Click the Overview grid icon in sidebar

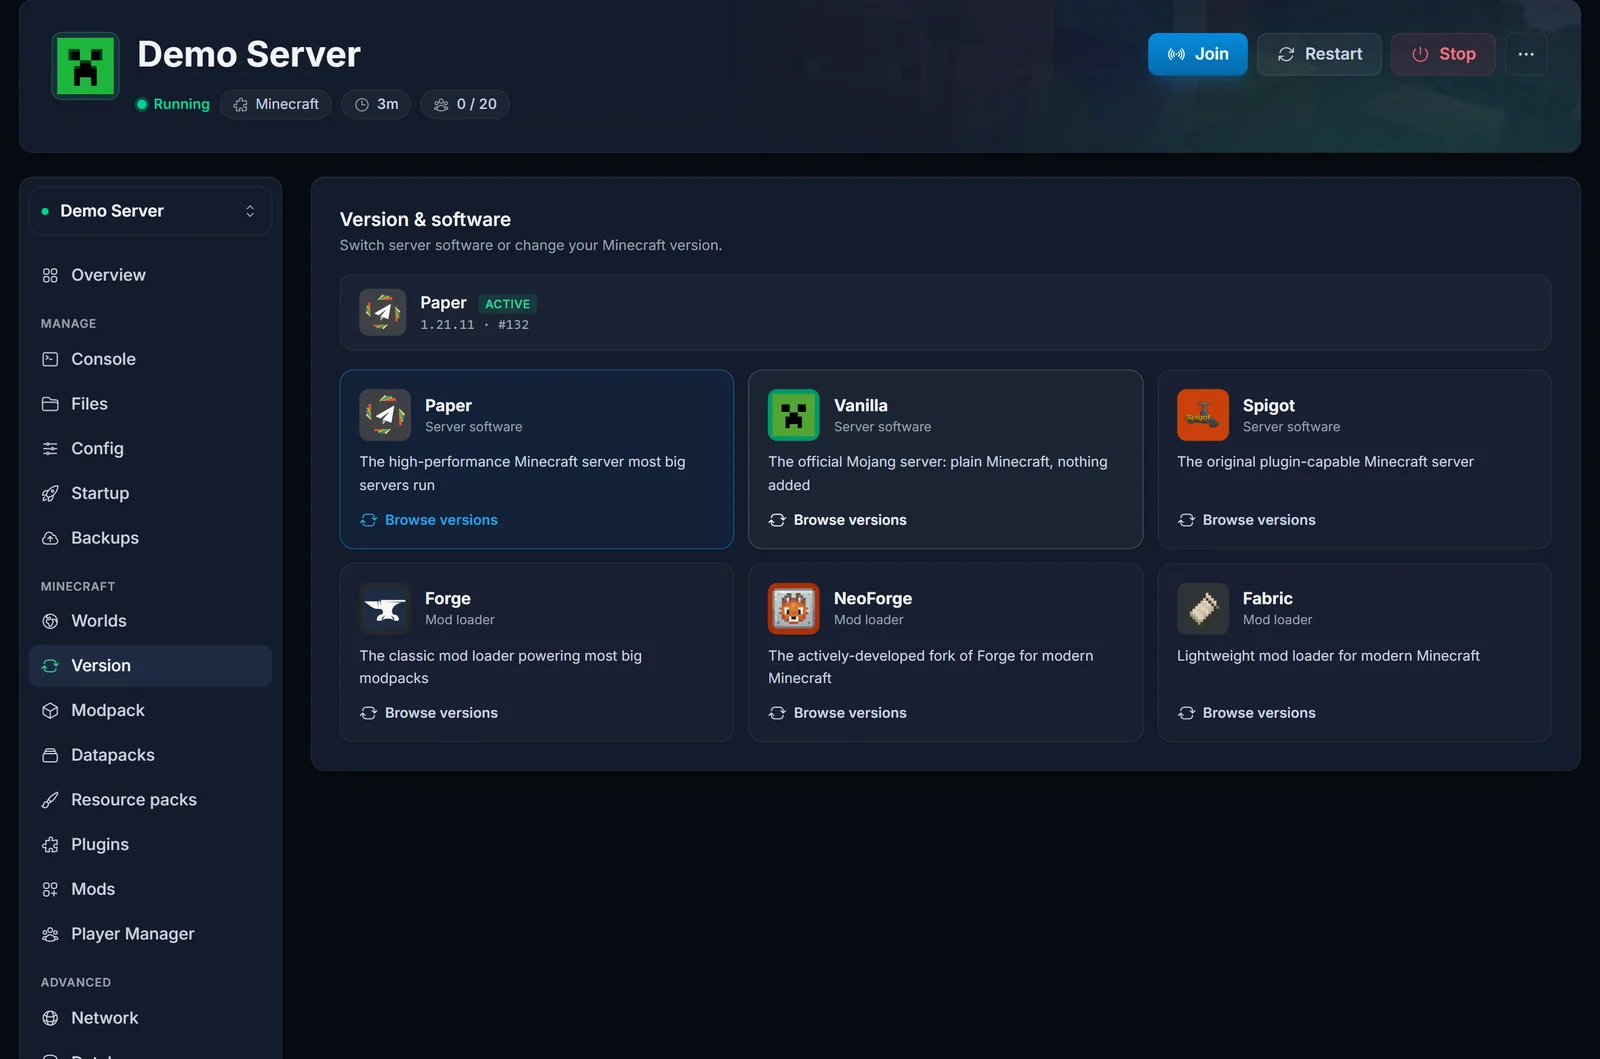pyautogui.click(x=50, y=275)
